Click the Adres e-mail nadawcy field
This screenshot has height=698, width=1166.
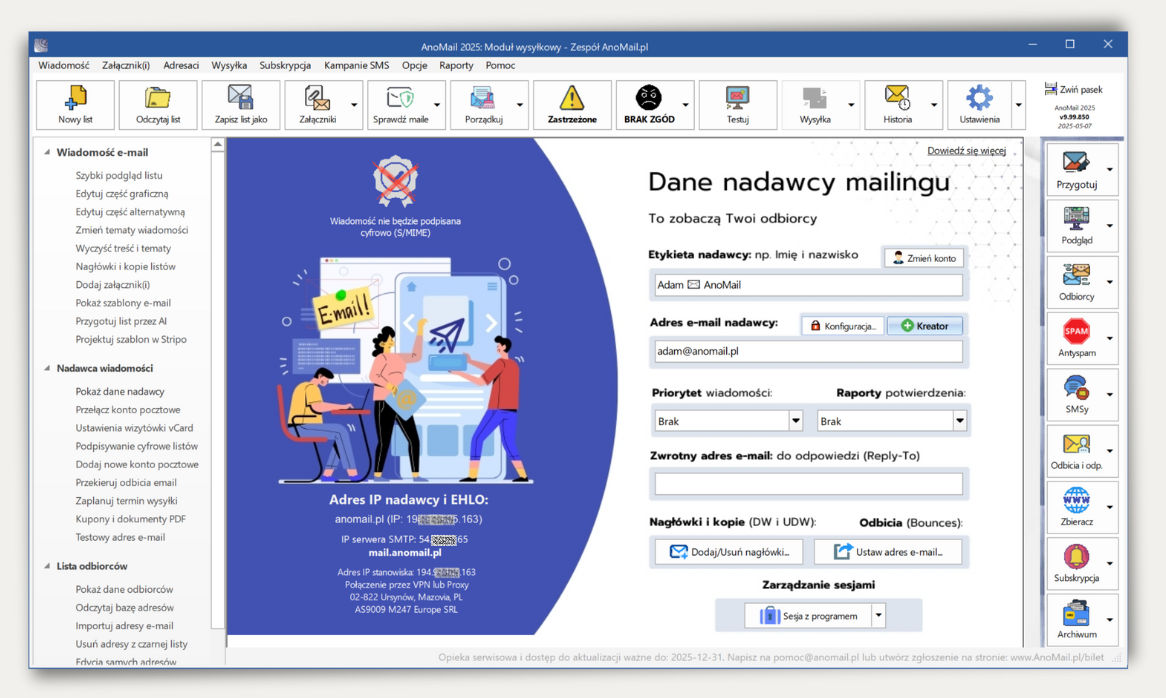pyautogui.click(x=808, y=352)
